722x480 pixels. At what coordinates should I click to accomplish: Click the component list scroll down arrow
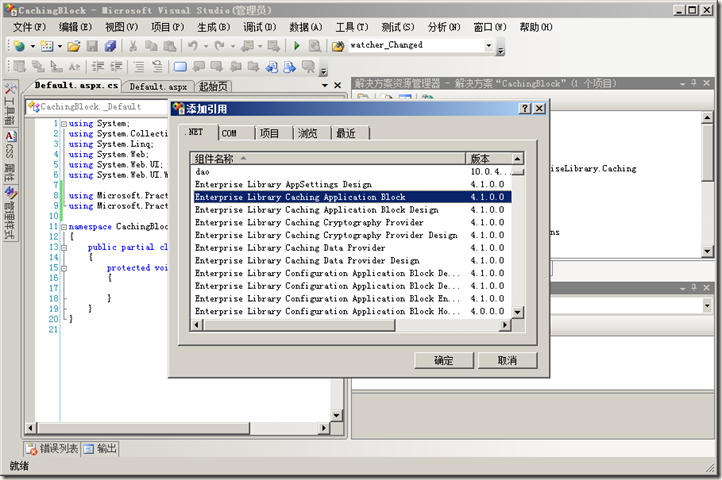518,312
